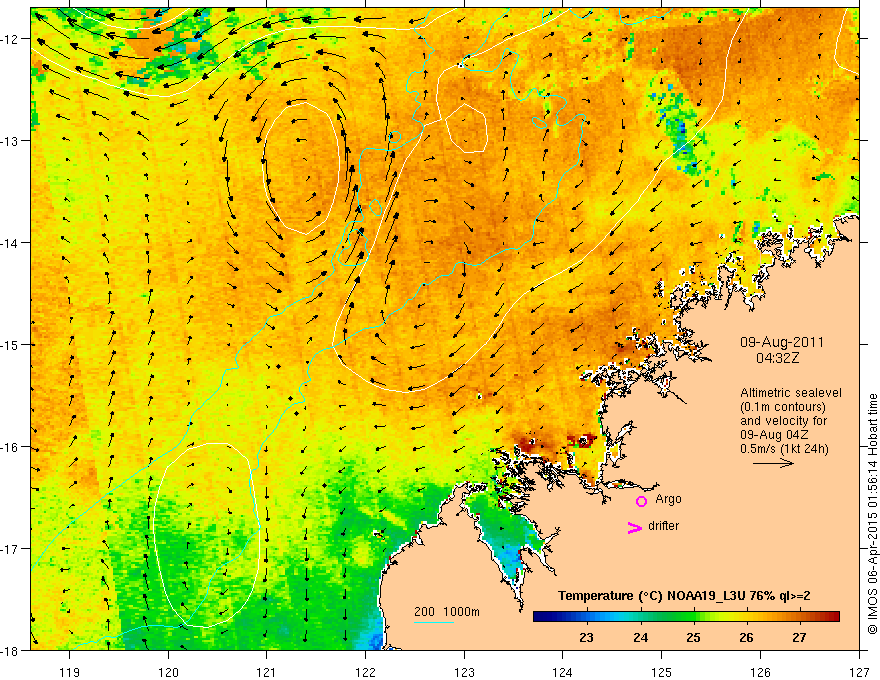The height and width of the screenshot is (680, 880).
Task: Click the 'Temperature (°C) NOAA19_L3U 76% ql>=2' title
Action: point(684,596)
